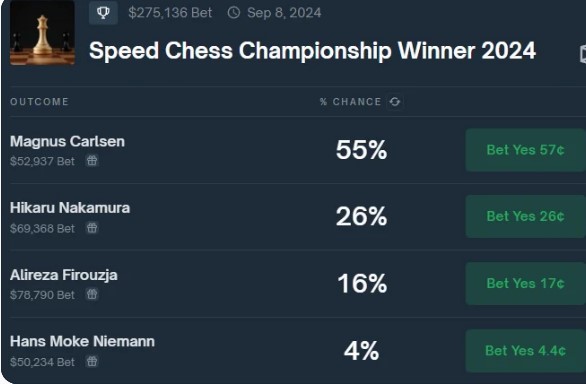Click the trophy icon badge
The width and height of the screenshot is (586, 384).
click(x=103, y=12)
